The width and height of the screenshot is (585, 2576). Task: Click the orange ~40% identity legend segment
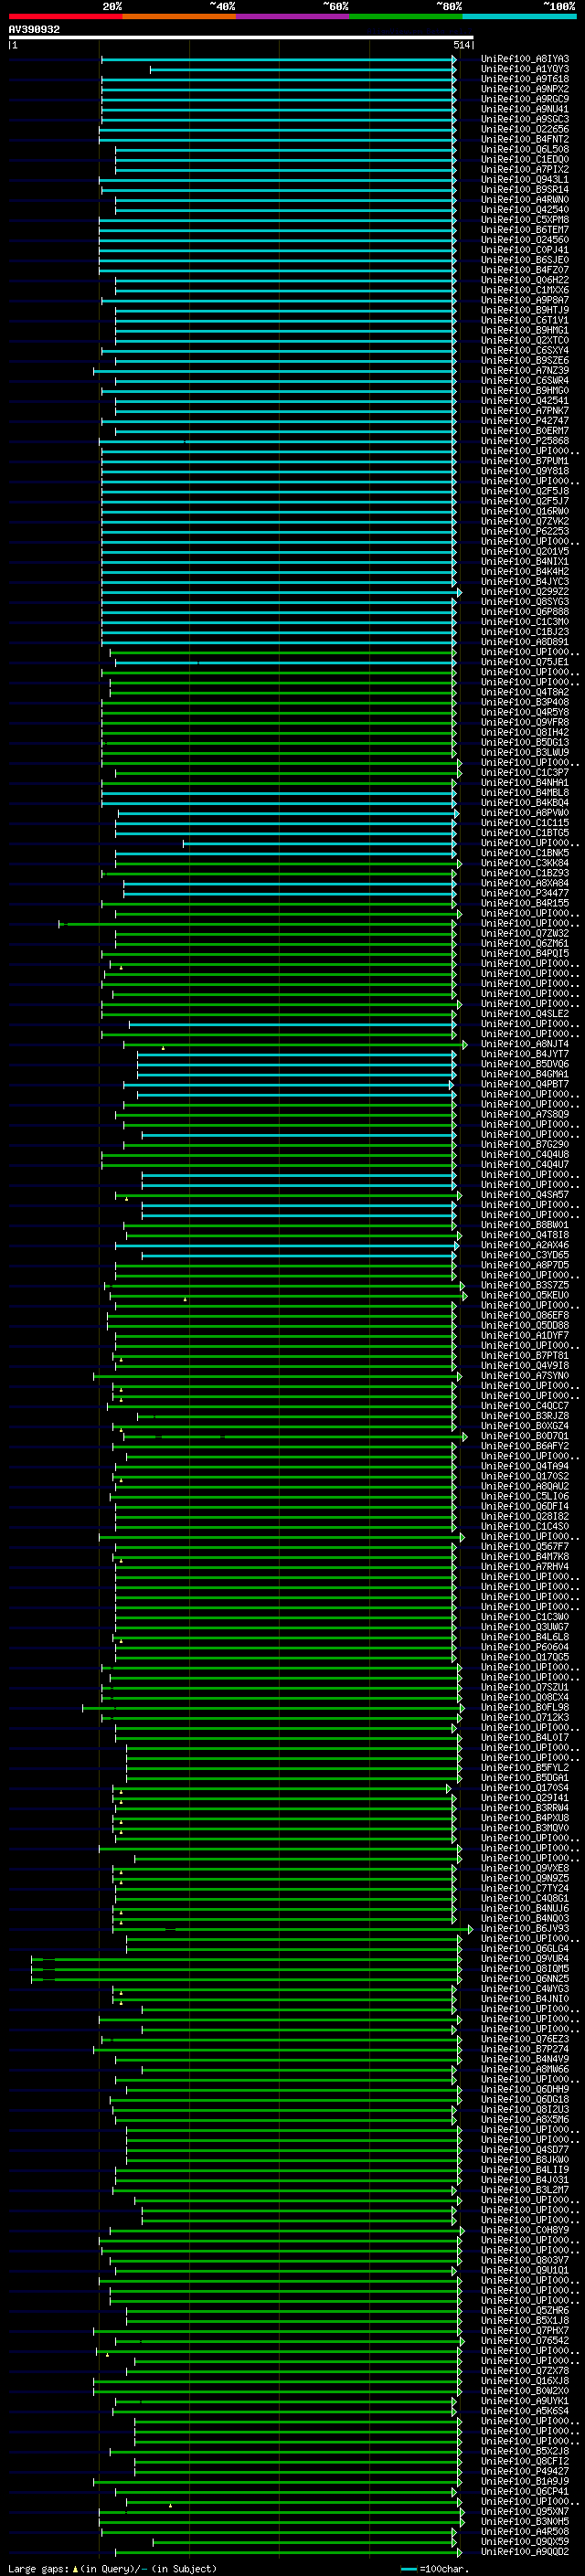pyautogui.click(x=179, y=17)
